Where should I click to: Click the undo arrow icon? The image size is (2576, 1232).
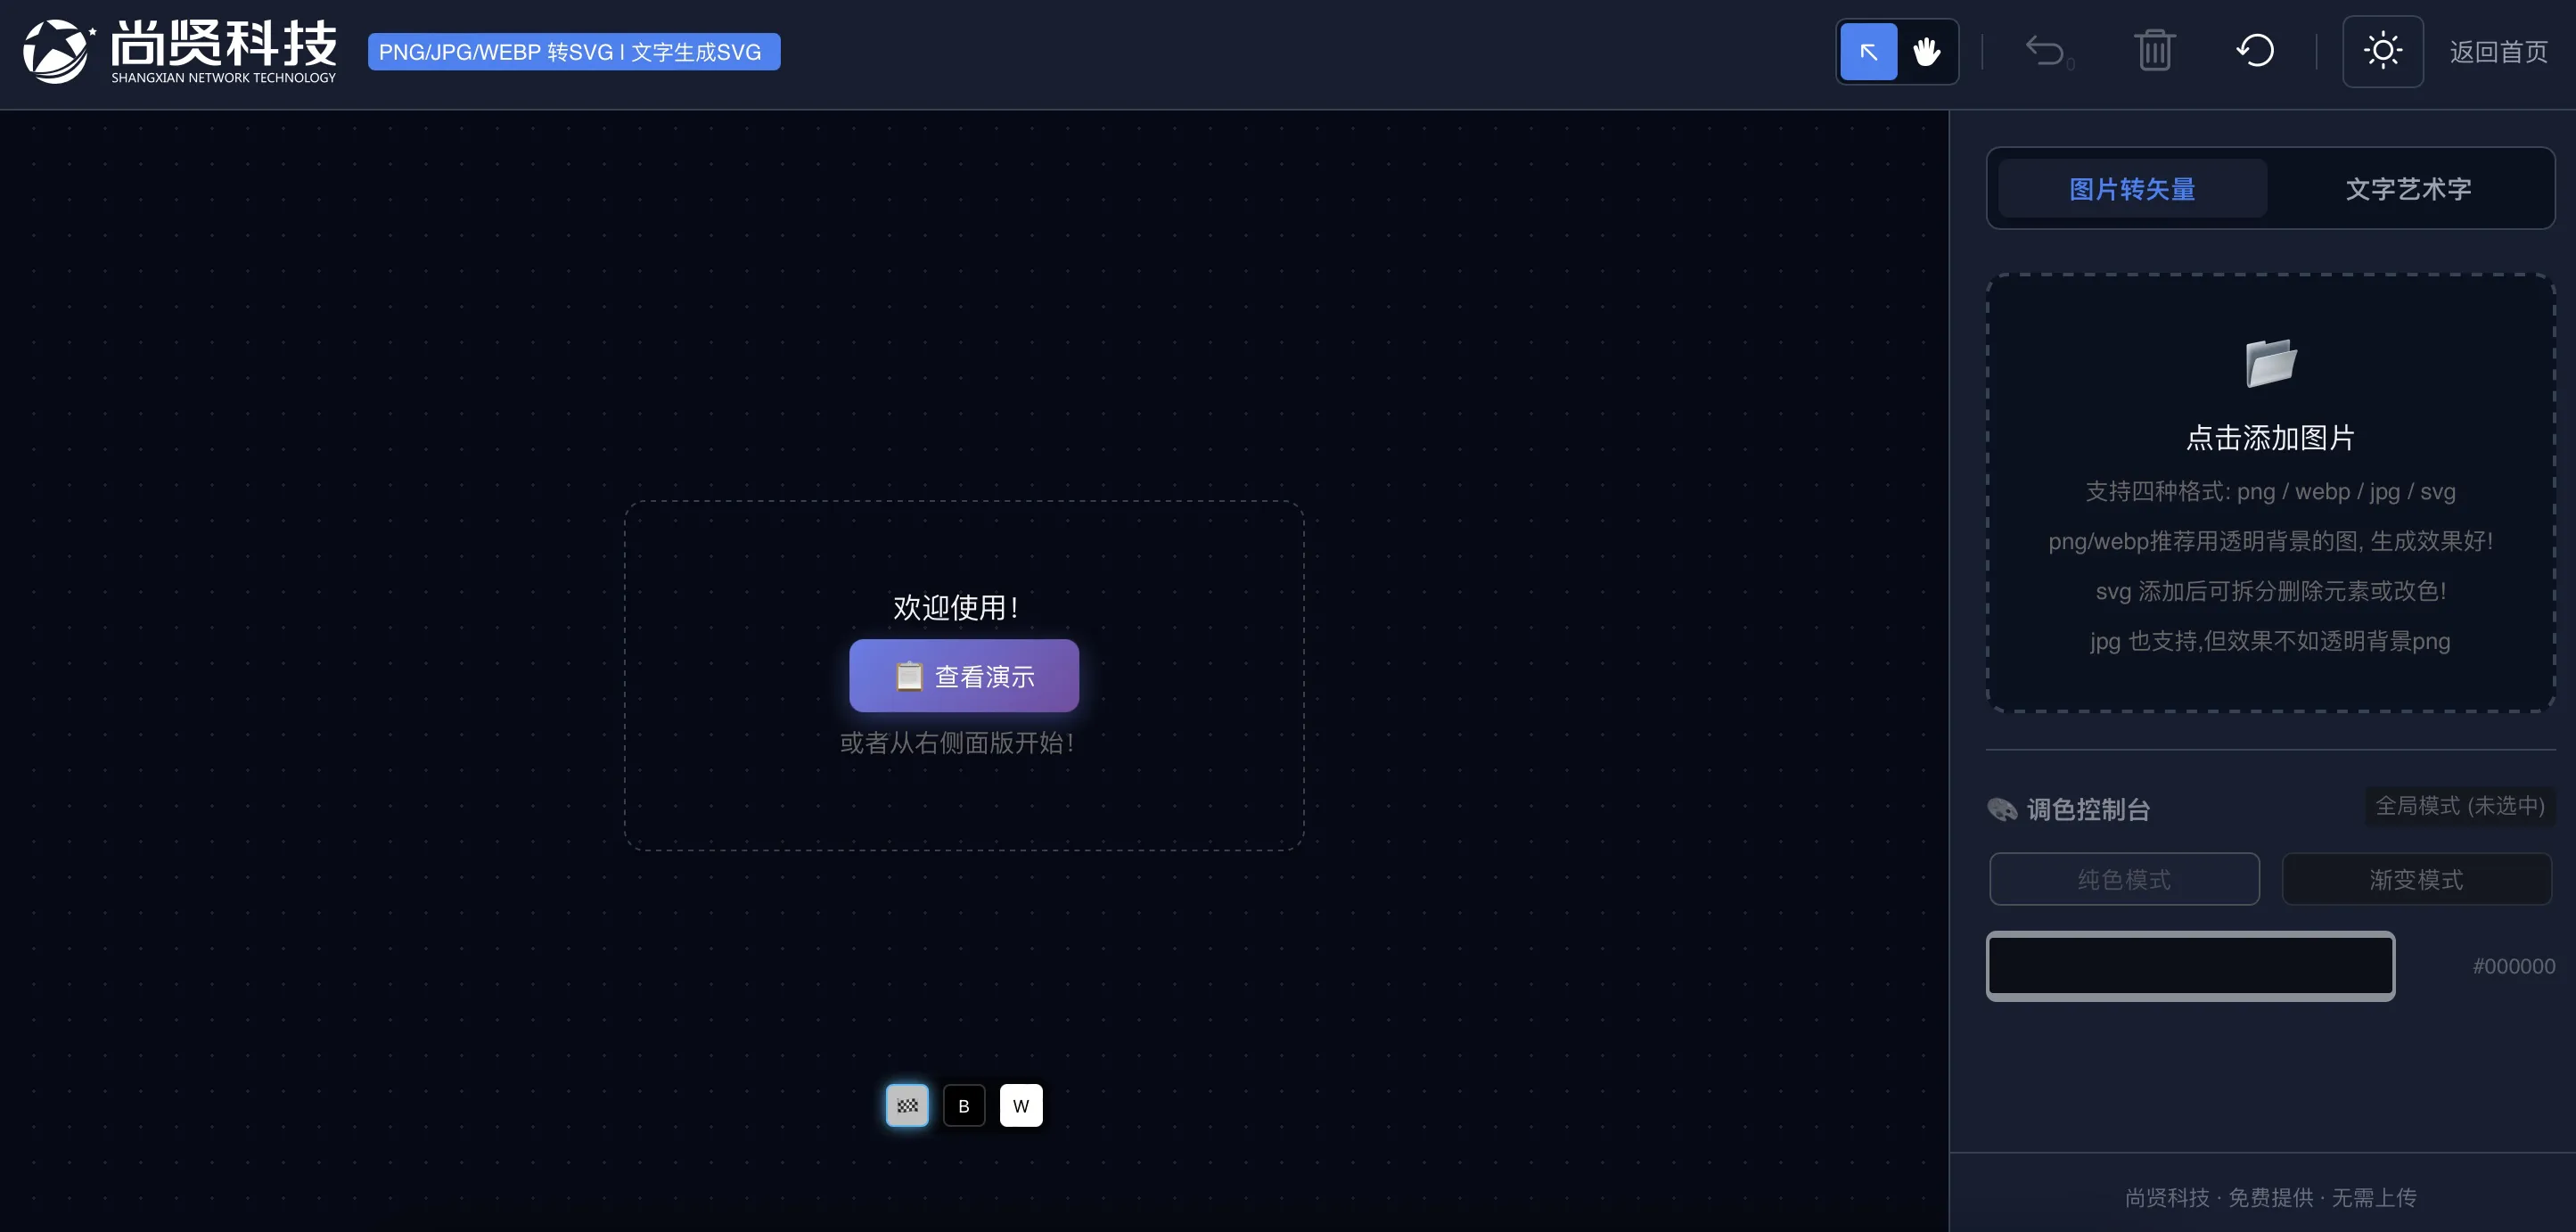tap(2045, 51)
